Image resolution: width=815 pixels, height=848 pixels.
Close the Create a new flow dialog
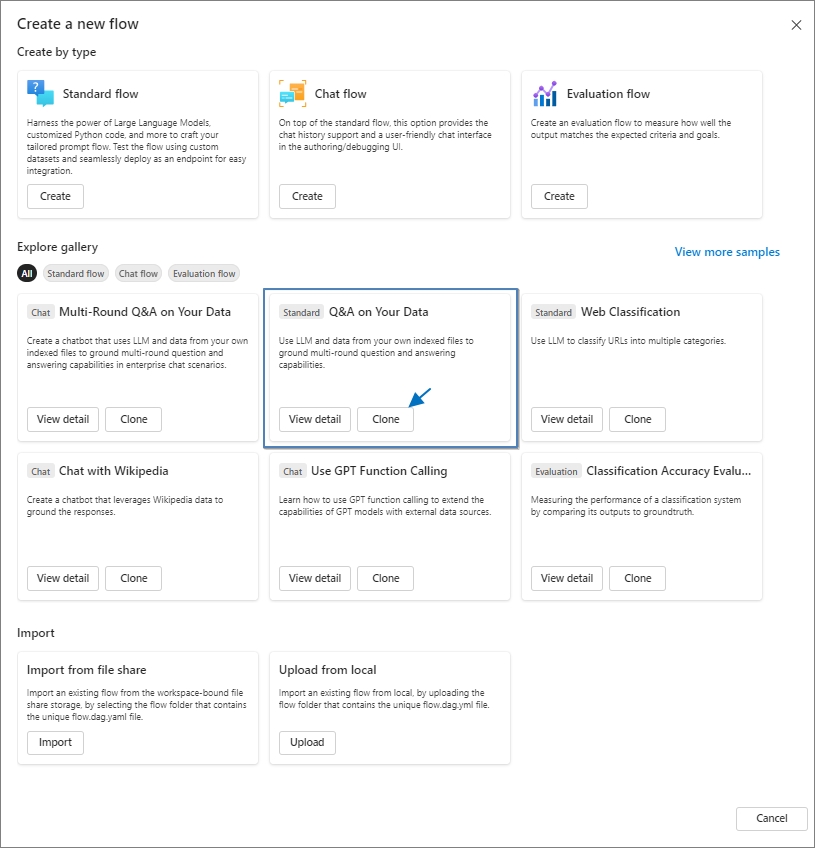796,25
